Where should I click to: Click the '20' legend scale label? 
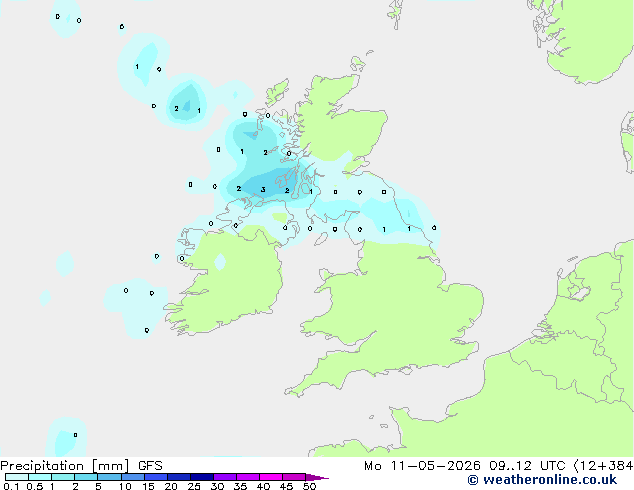point(171,486)
